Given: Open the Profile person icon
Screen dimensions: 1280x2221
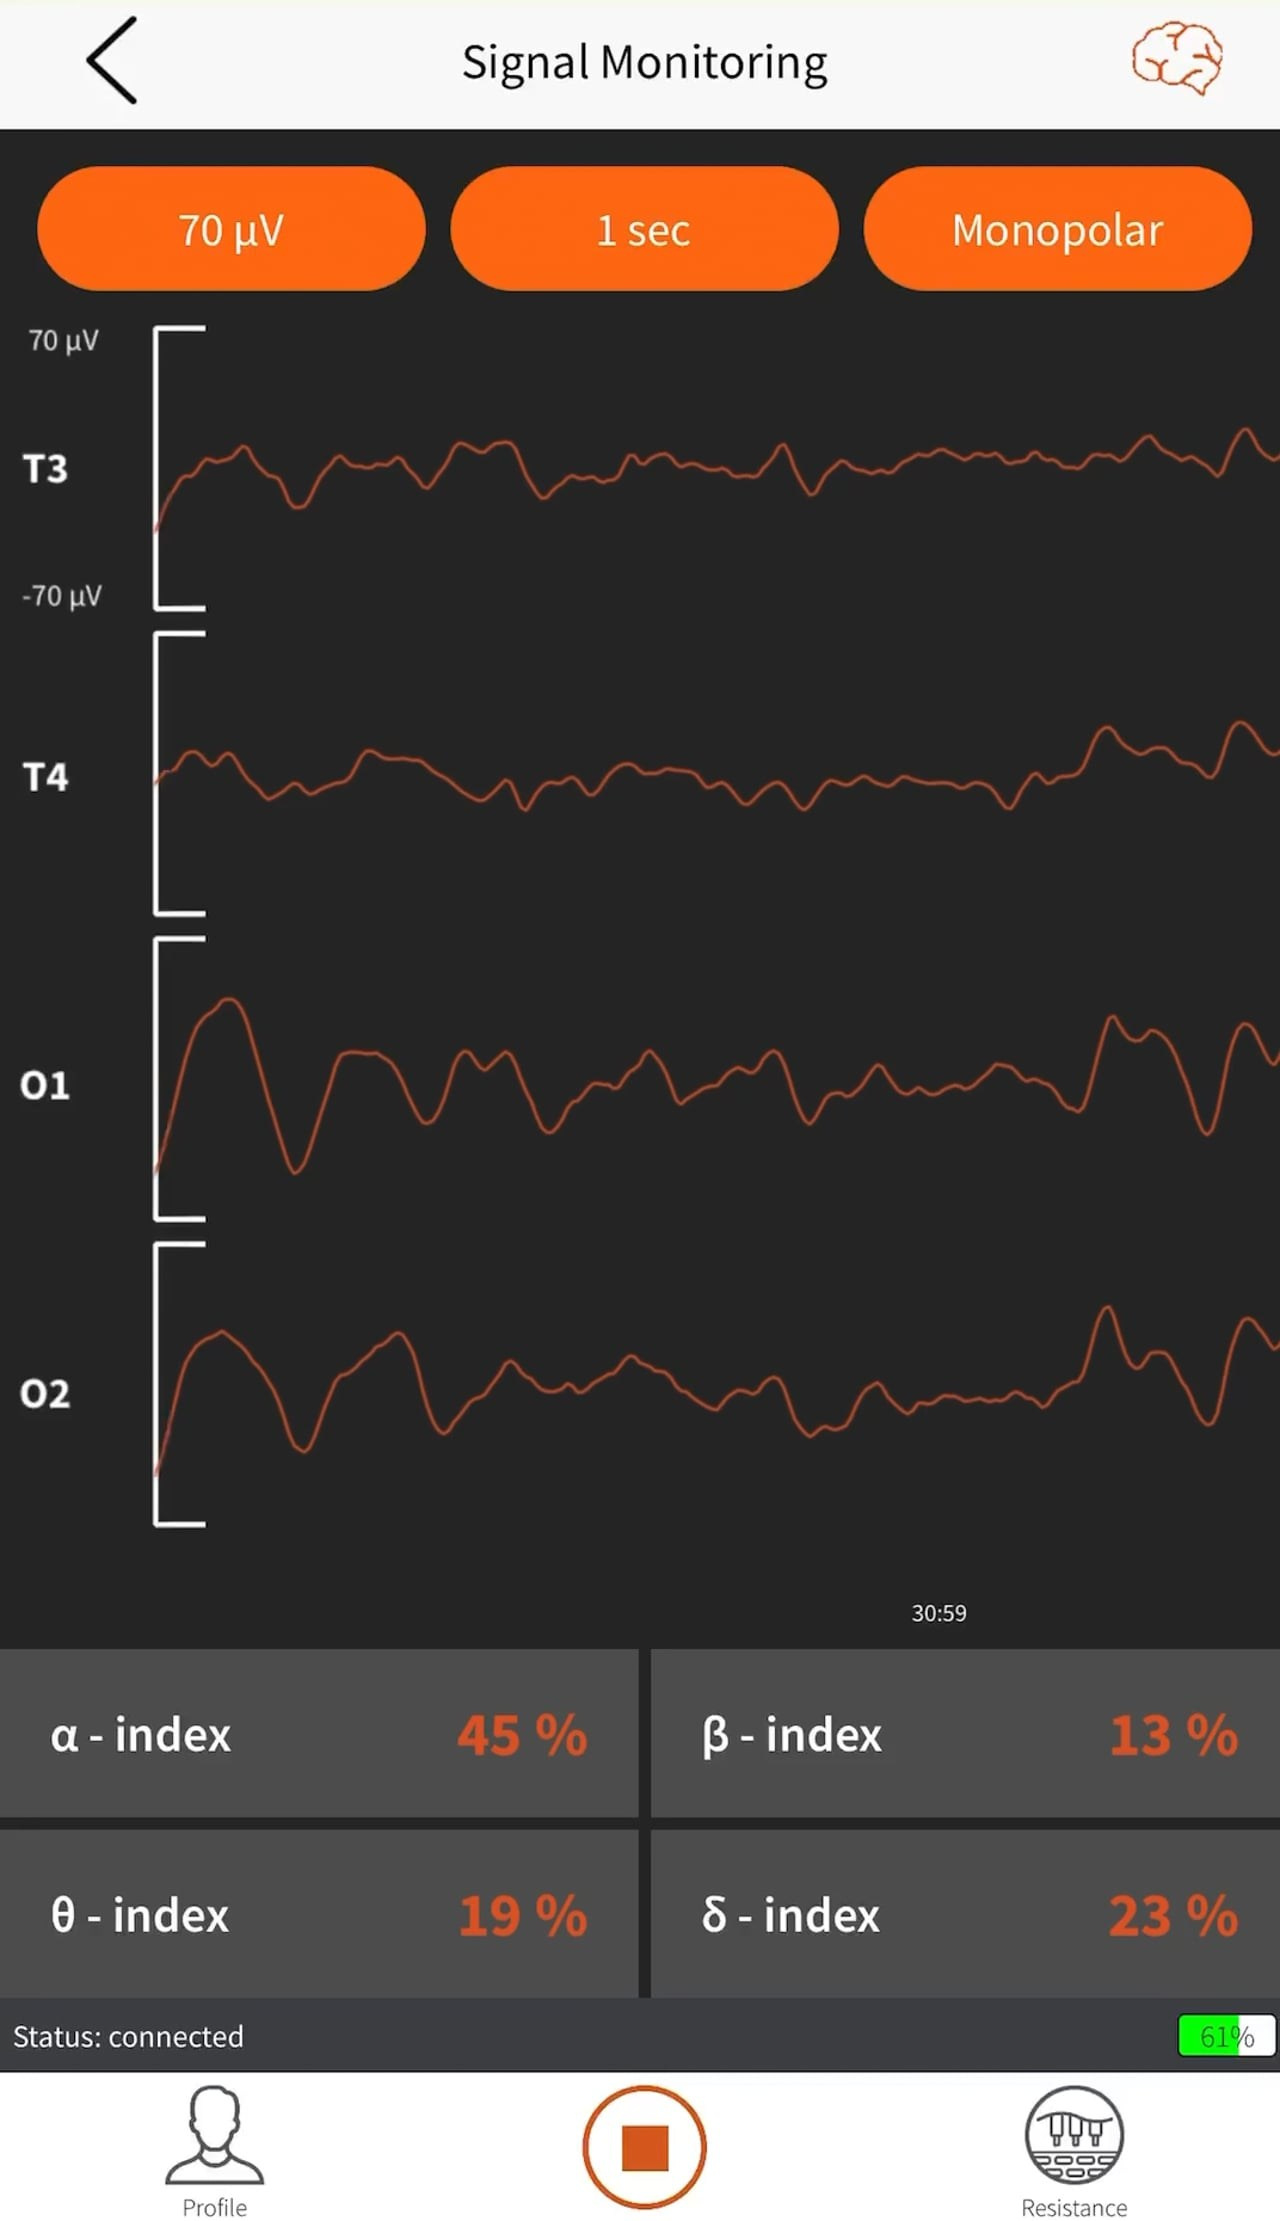Looking at the screenshot, I should [214, 2139].
